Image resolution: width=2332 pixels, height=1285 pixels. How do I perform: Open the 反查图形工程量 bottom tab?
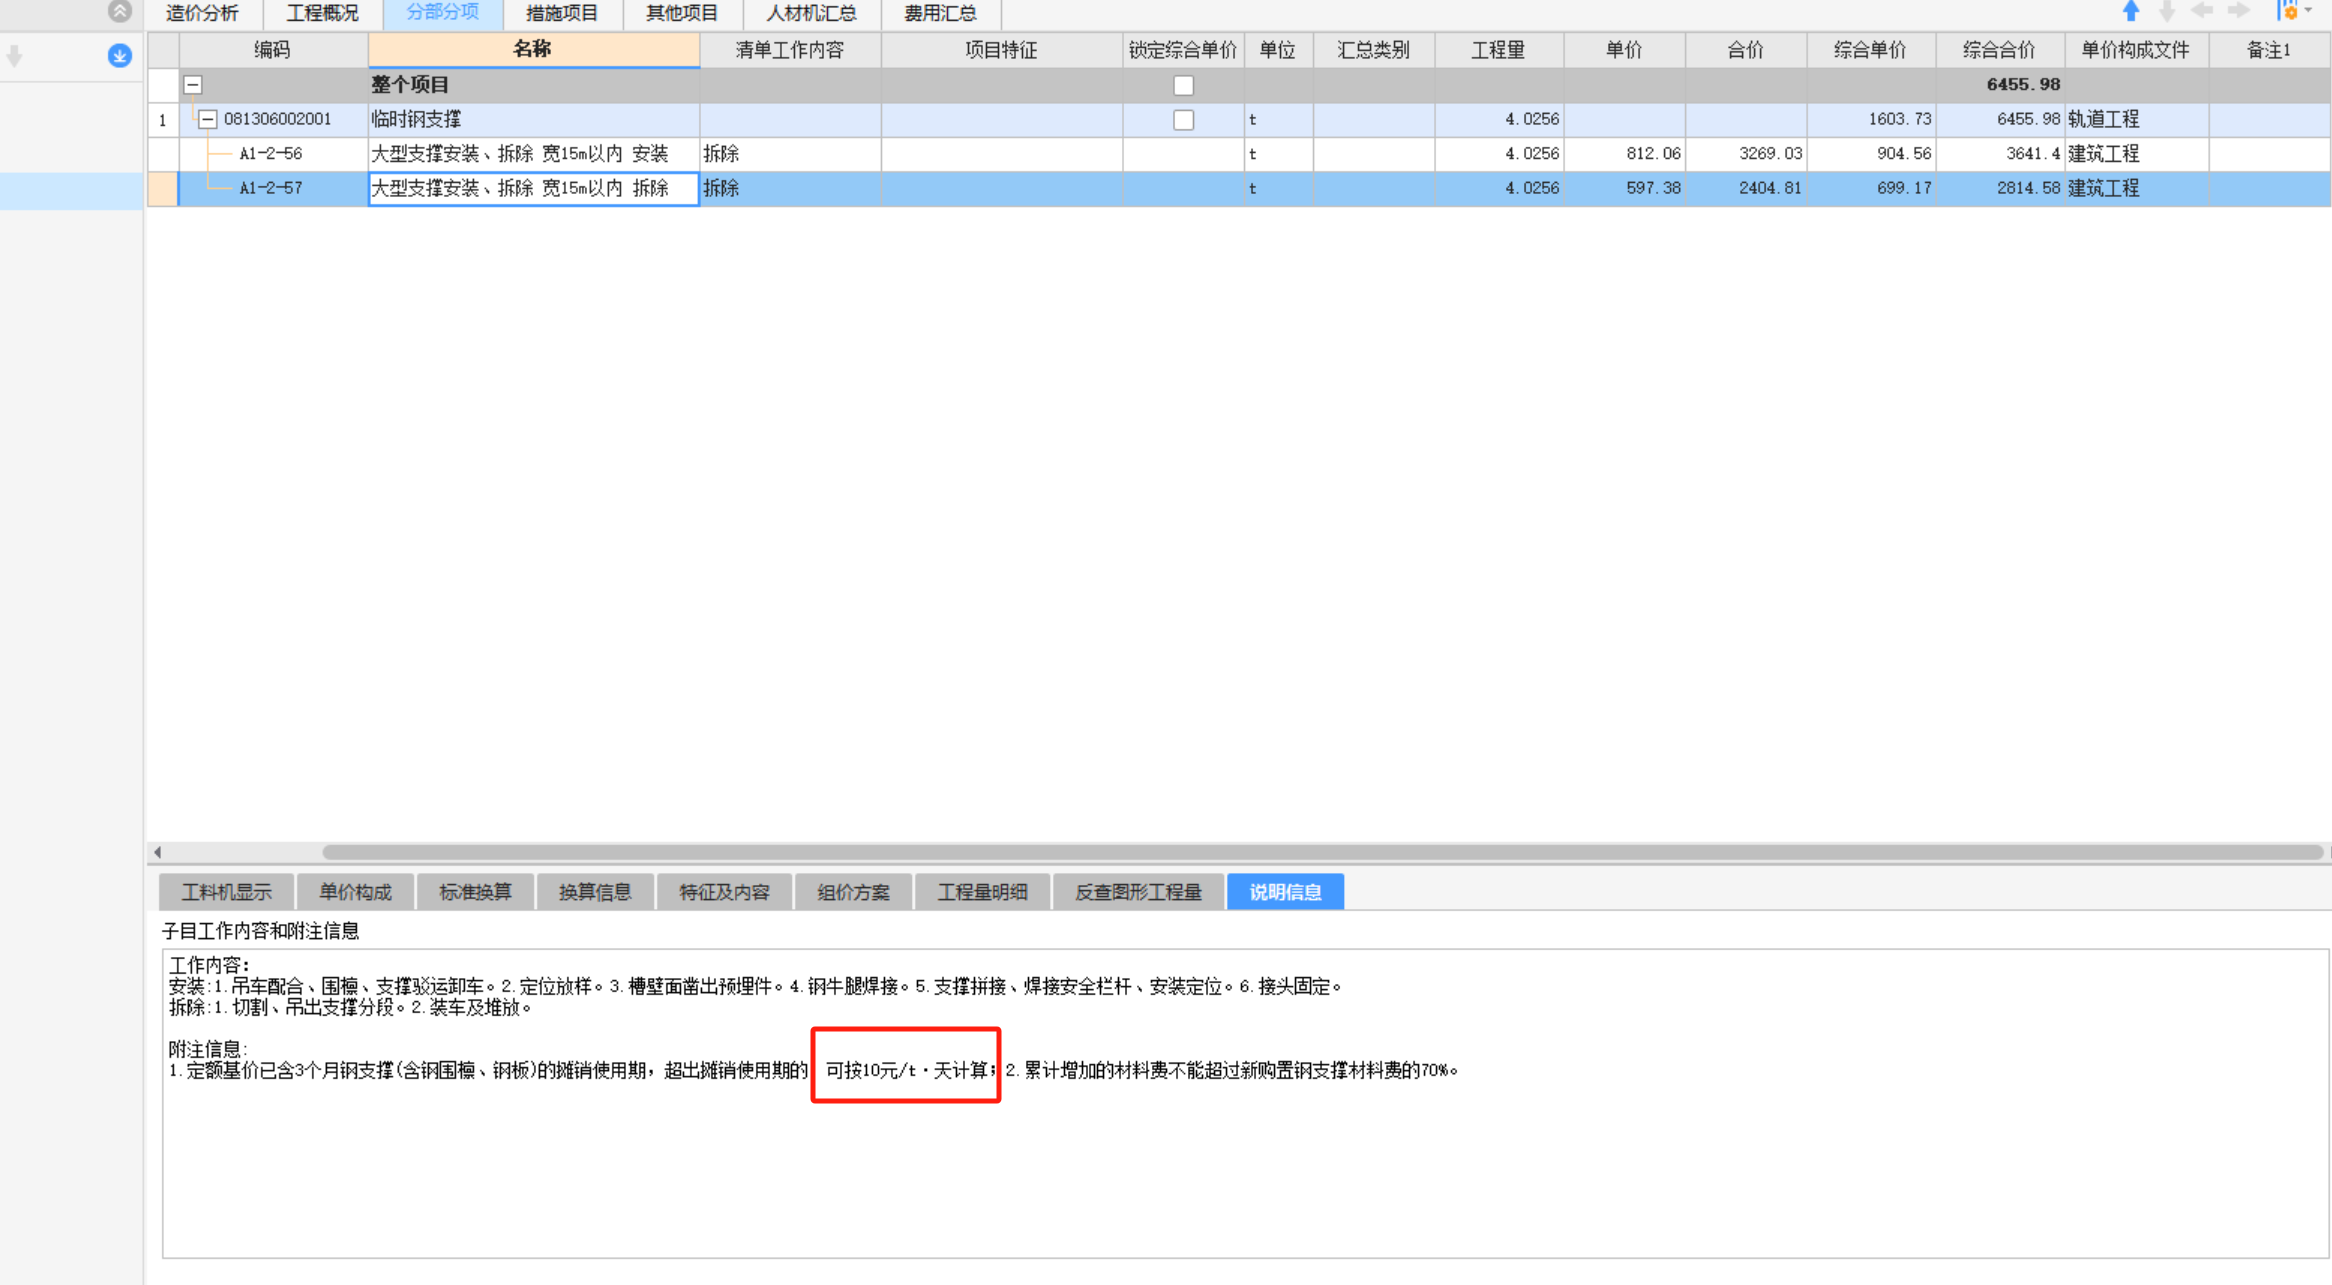tap(1138, 891)
